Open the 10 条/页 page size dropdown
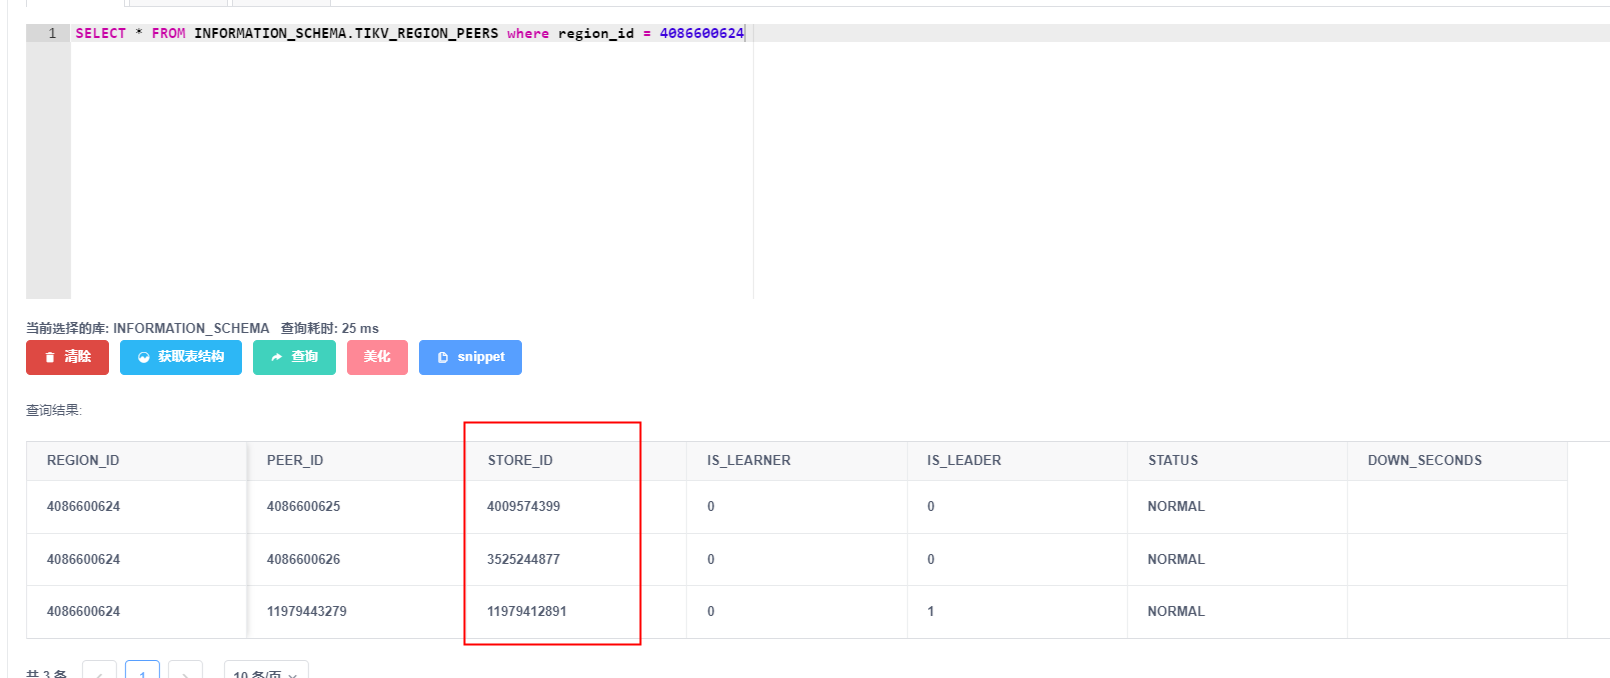 pos(265,673)
